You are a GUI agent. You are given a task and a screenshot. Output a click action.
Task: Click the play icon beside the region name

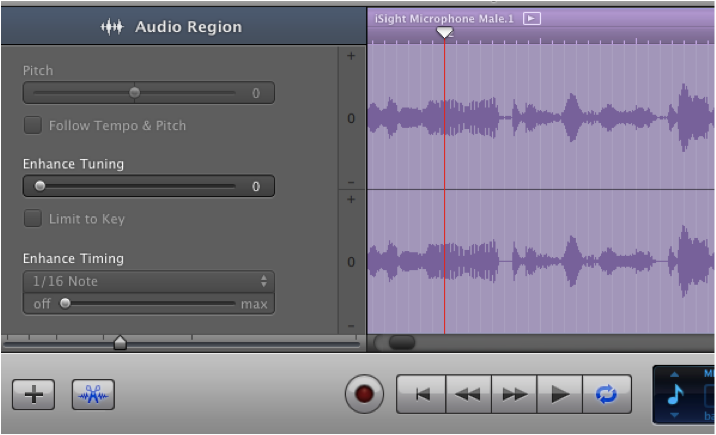click(x=532, y=18)
